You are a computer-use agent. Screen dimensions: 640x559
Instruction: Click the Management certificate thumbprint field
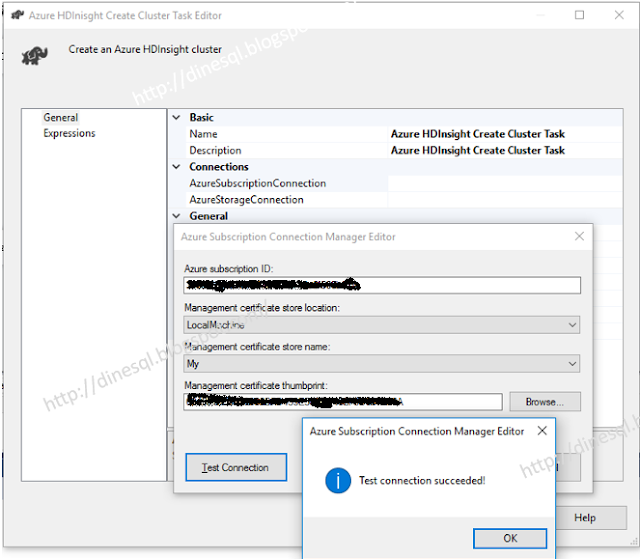(x=343, y=402)
